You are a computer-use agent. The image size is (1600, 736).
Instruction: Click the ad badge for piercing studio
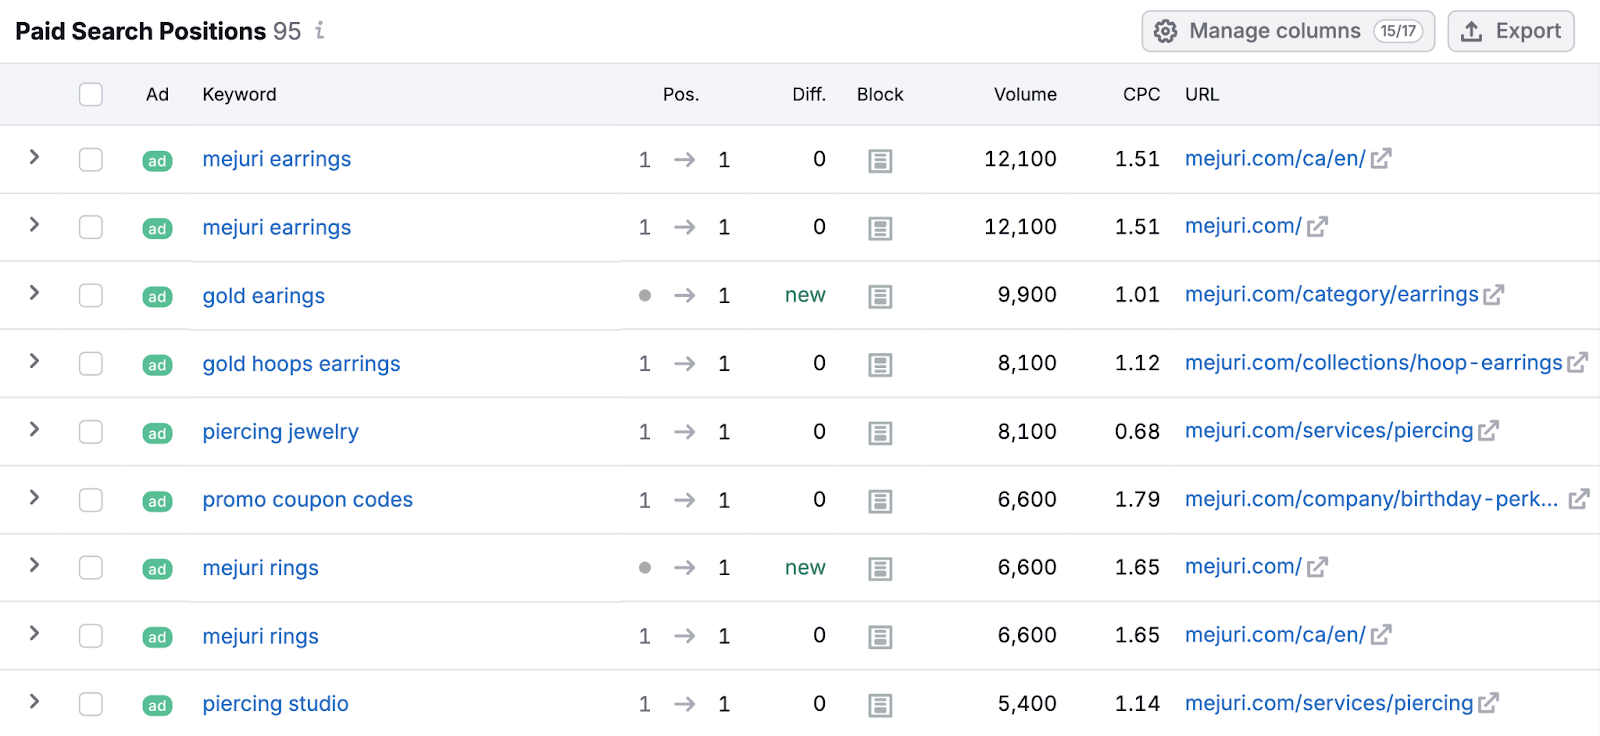point(157,705)
